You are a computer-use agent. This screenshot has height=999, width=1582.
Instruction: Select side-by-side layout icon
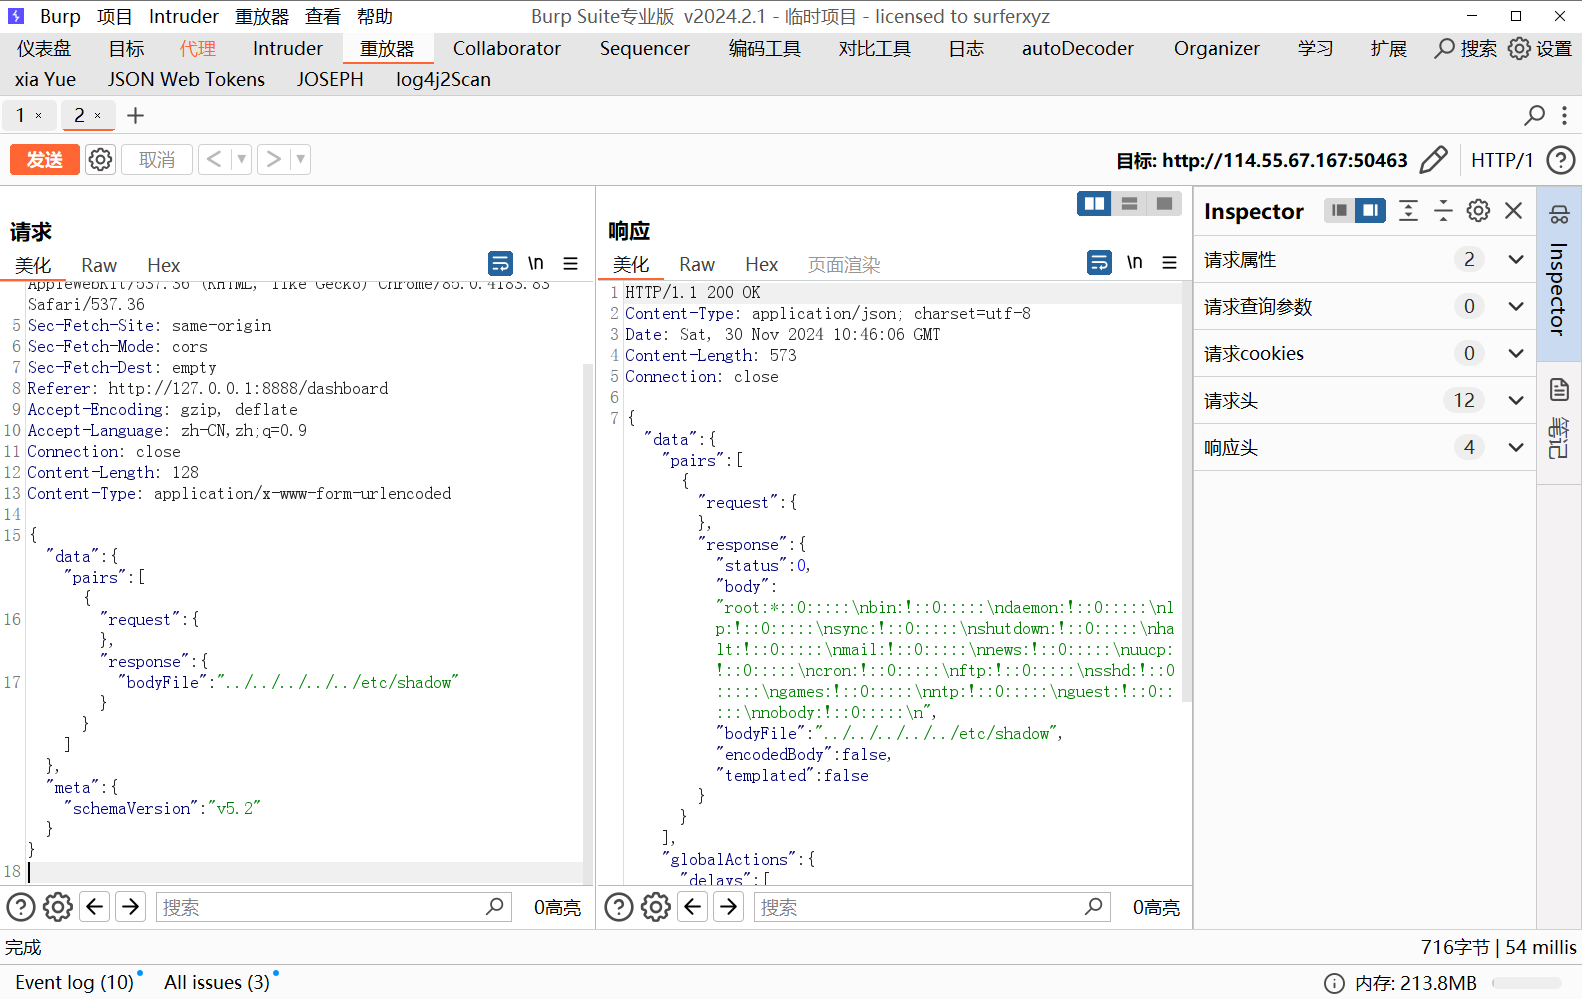[x=1095, y=203]
